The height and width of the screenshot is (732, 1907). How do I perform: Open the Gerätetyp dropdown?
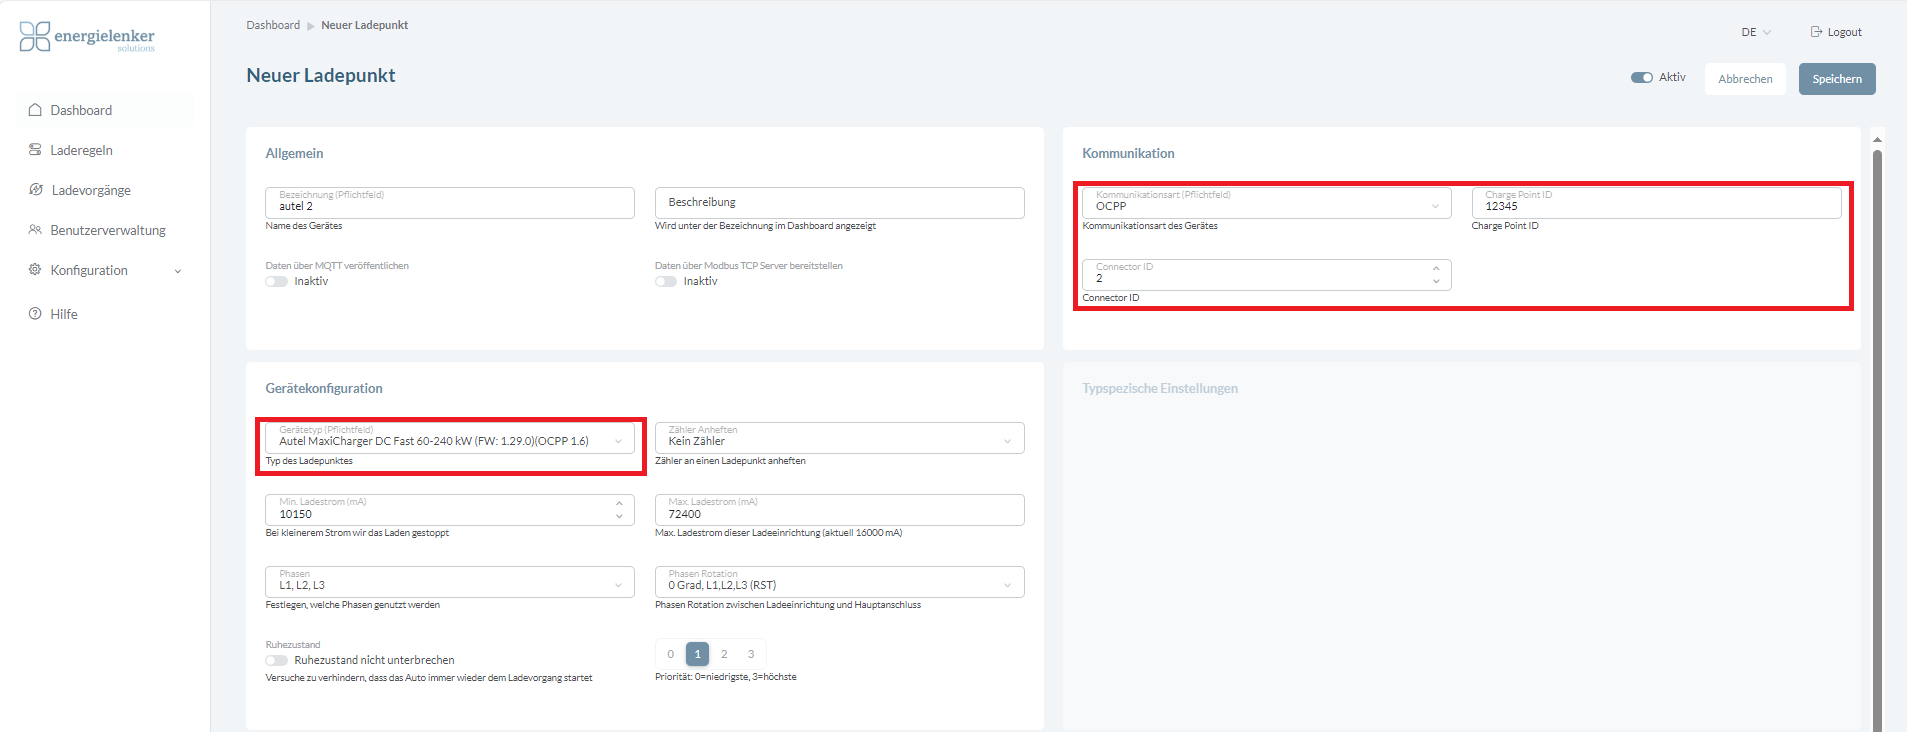pos(449,439)
